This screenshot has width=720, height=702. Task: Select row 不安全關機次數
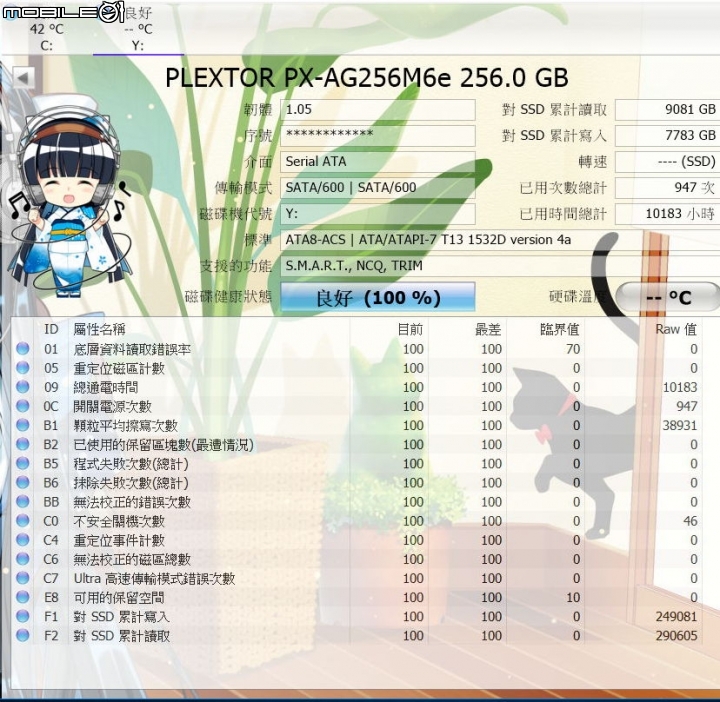coord(356,521)
